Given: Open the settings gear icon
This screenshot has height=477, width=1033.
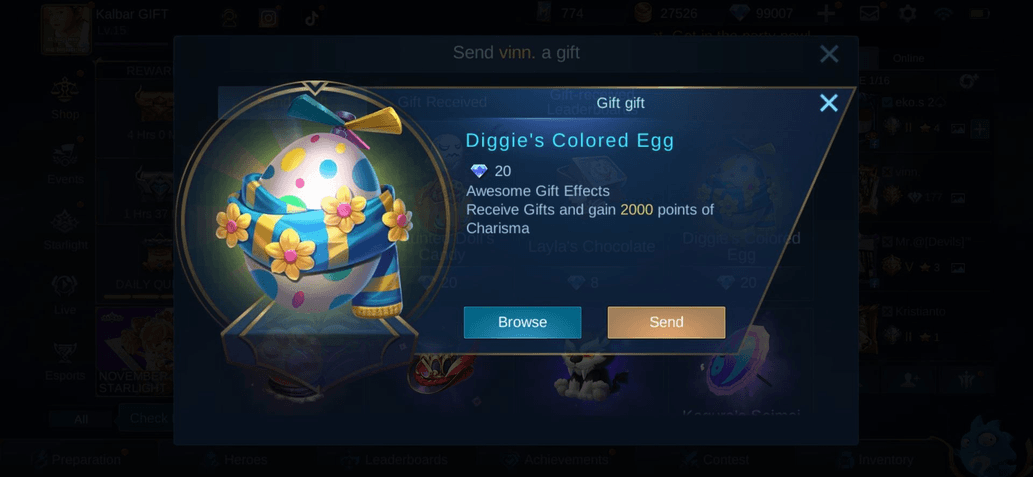Looking at the screenshot, I should (908, 13).
